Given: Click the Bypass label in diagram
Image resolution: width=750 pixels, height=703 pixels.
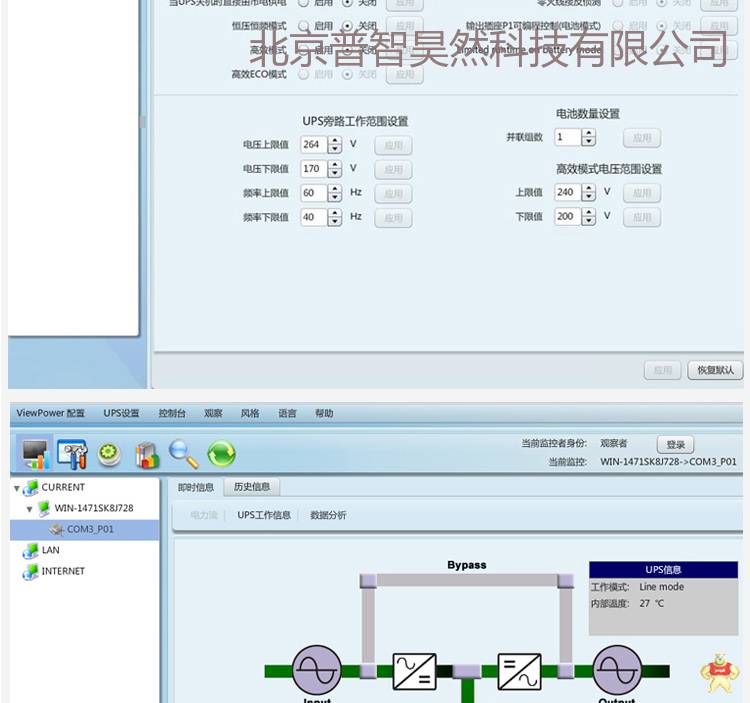Looking at the screenshot, I should [x=466, y=565].
